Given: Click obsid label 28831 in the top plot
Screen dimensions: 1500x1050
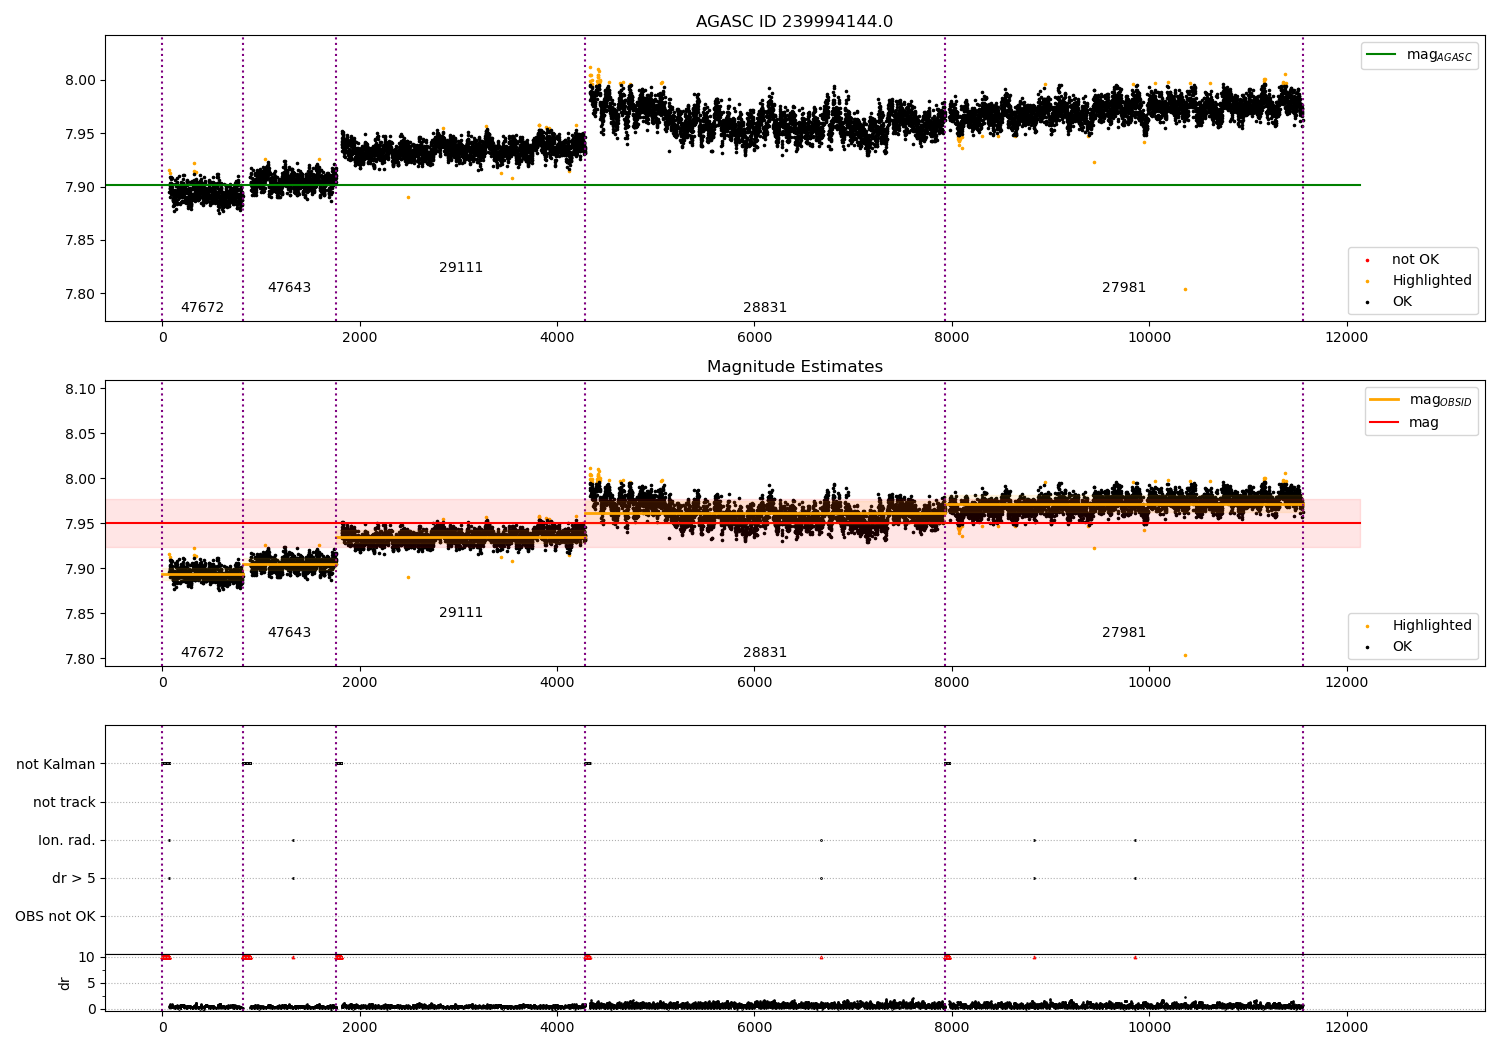Looking at the screenshot, I should point(765,308).
